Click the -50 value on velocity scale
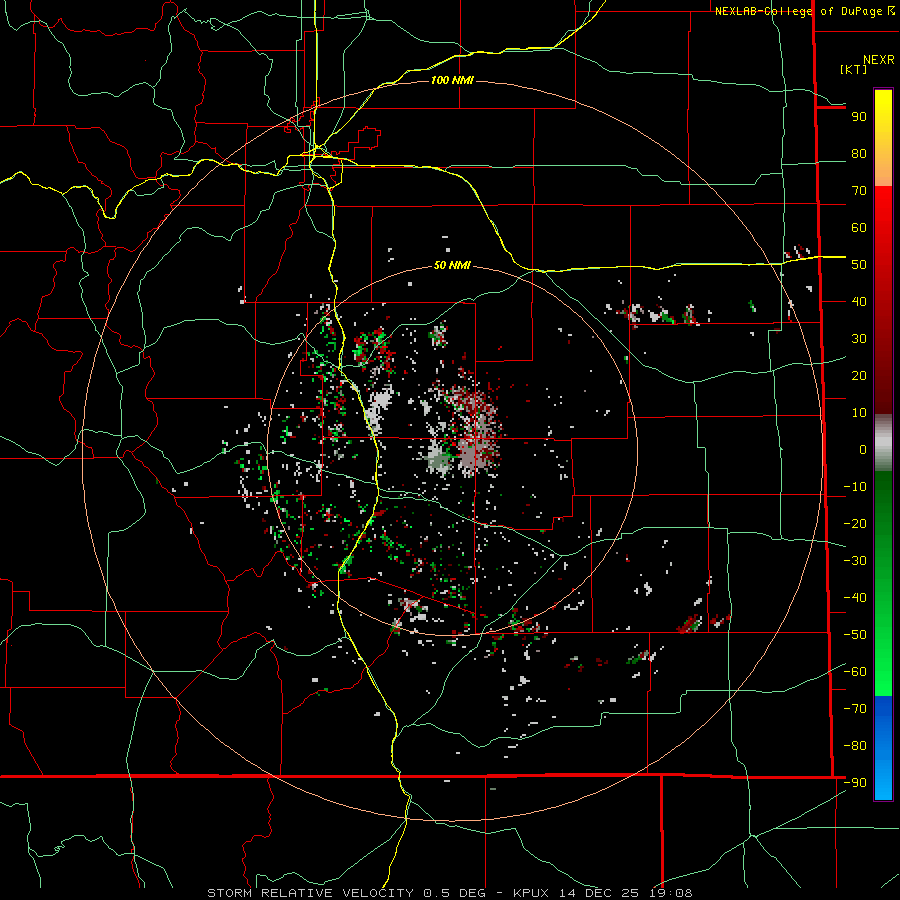 click(x=855, y=635)
